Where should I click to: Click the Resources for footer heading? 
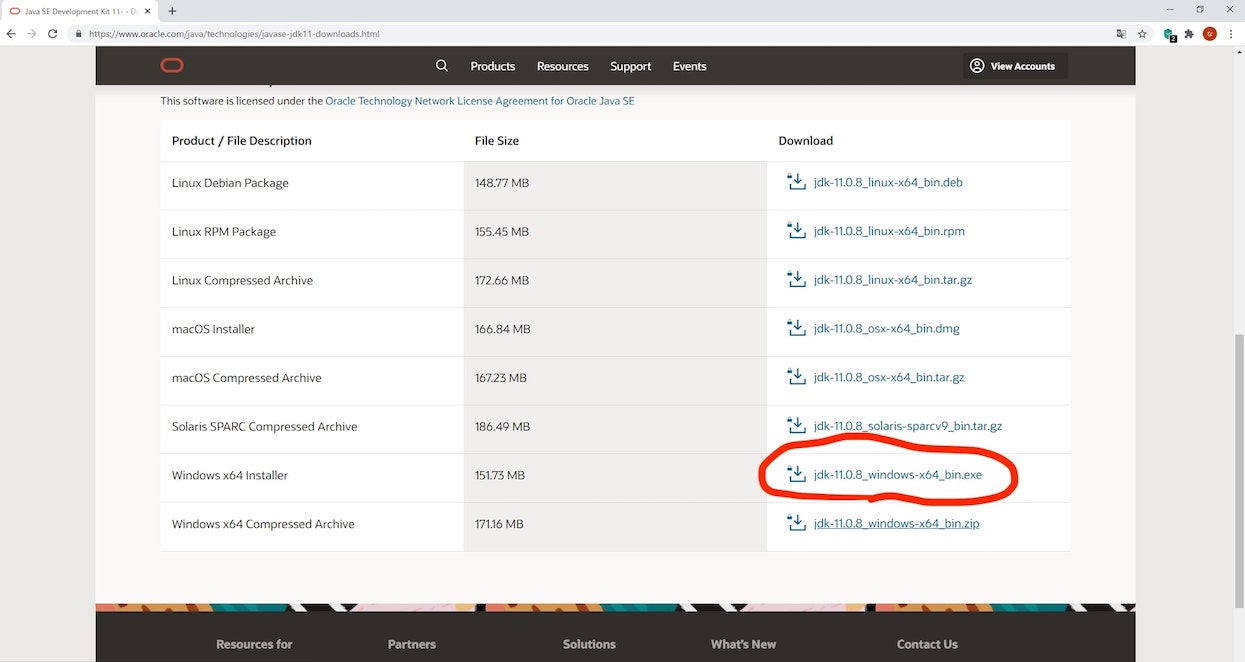(x=254, y=644)
